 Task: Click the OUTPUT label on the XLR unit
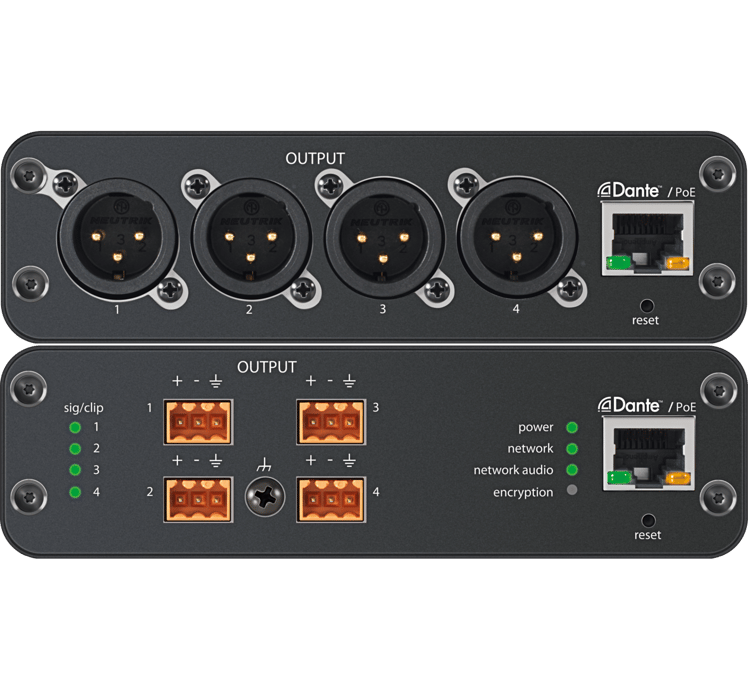coord(315,158)
